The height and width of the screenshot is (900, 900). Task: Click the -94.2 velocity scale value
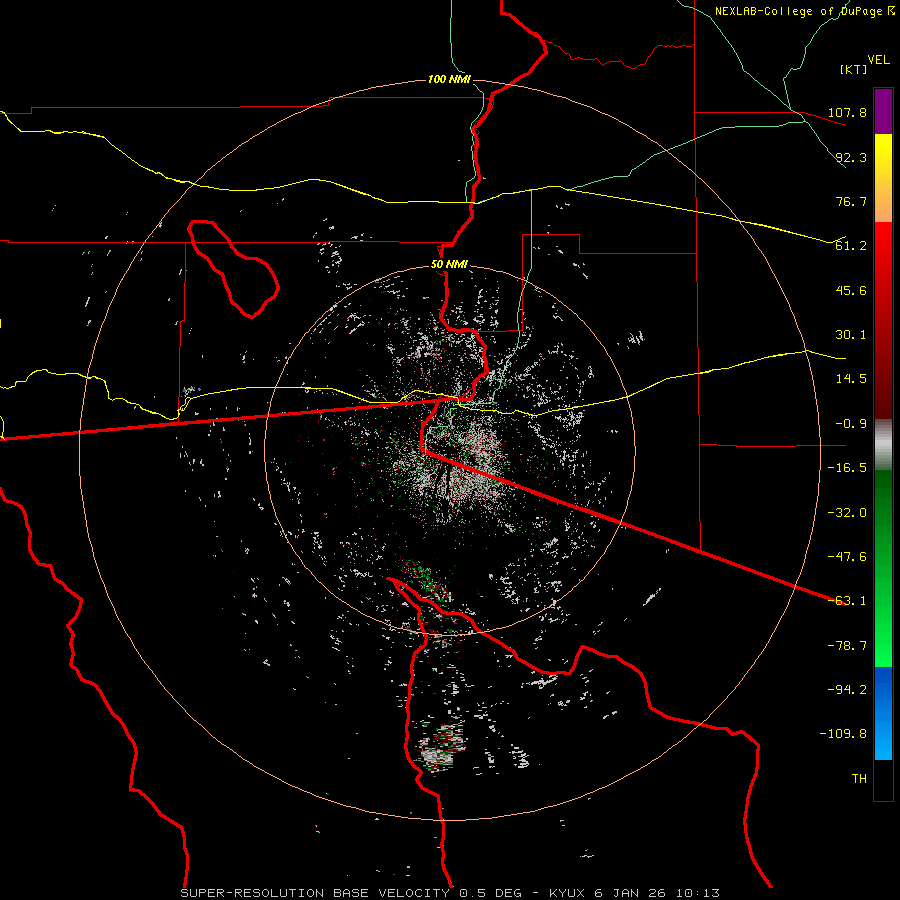coord(847,690)
